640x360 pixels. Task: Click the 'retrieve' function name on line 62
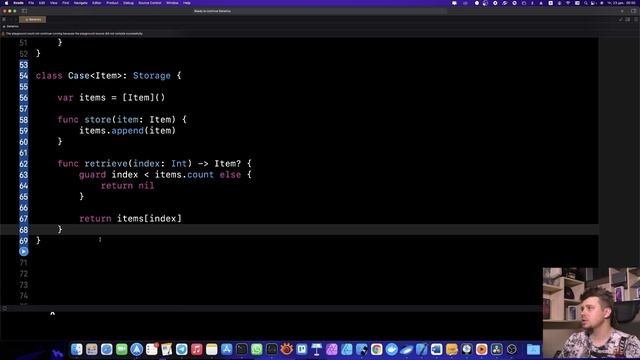click(x=106, y=164)
